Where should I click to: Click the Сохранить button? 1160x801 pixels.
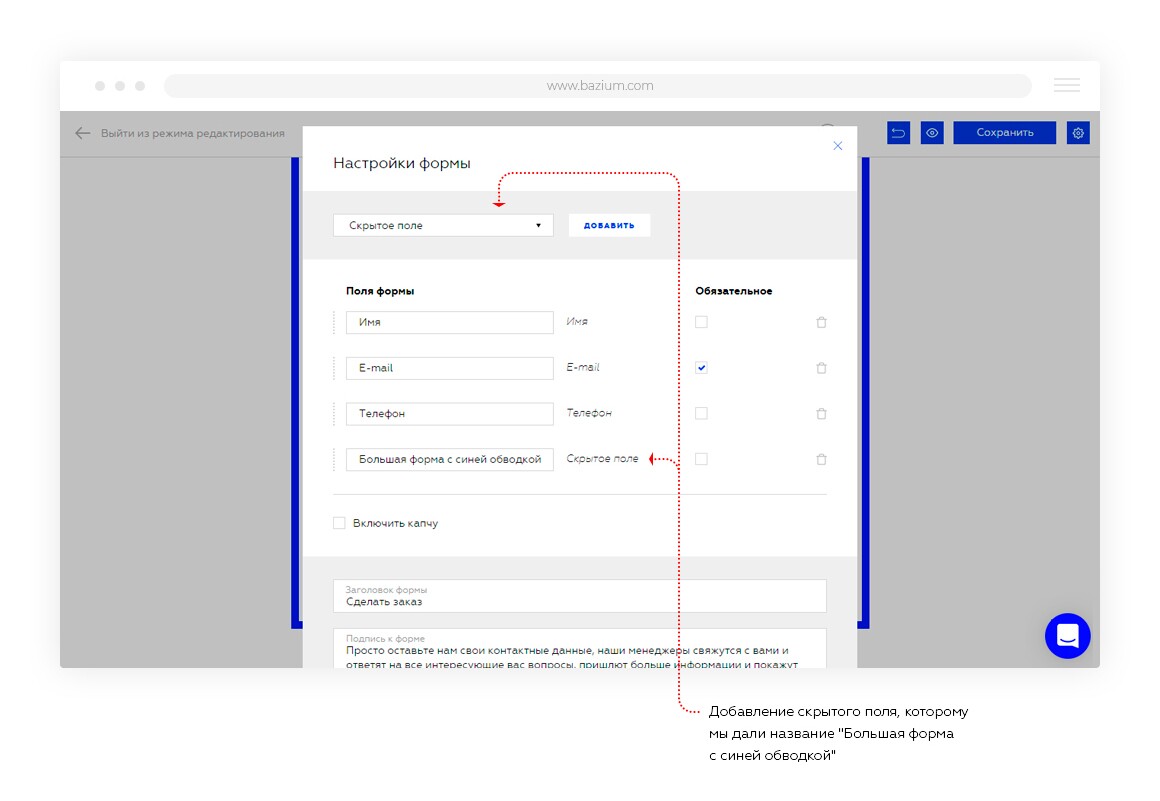pyautogui.click(x=1005, y=133)
